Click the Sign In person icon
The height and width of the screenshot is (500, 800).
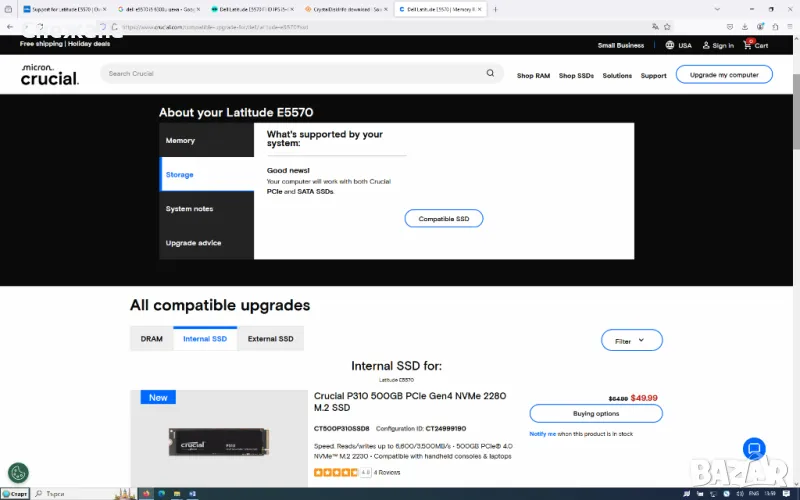coord(706,45)
